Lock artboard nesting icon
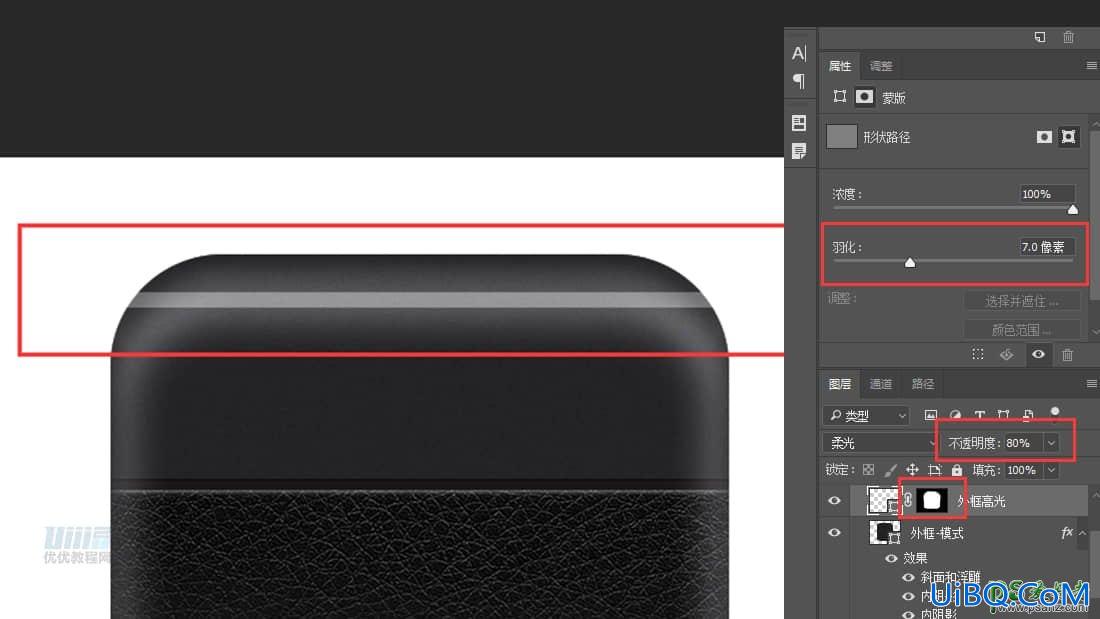This screenshot has height=619, width=1100. click(x=934, y=470)
